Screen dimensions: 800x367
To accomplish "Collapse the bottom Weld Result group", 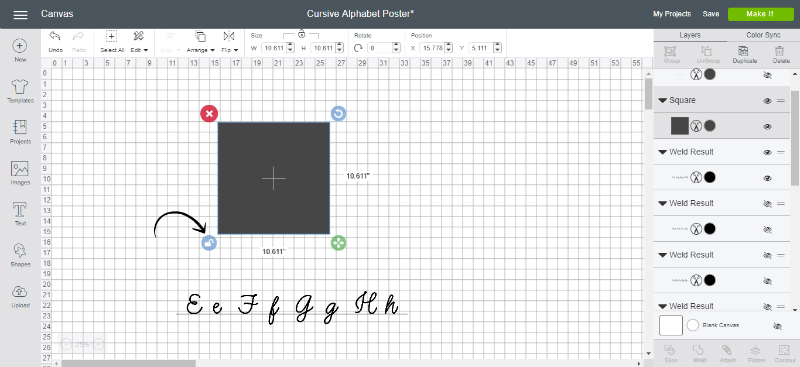I will 663,306.
